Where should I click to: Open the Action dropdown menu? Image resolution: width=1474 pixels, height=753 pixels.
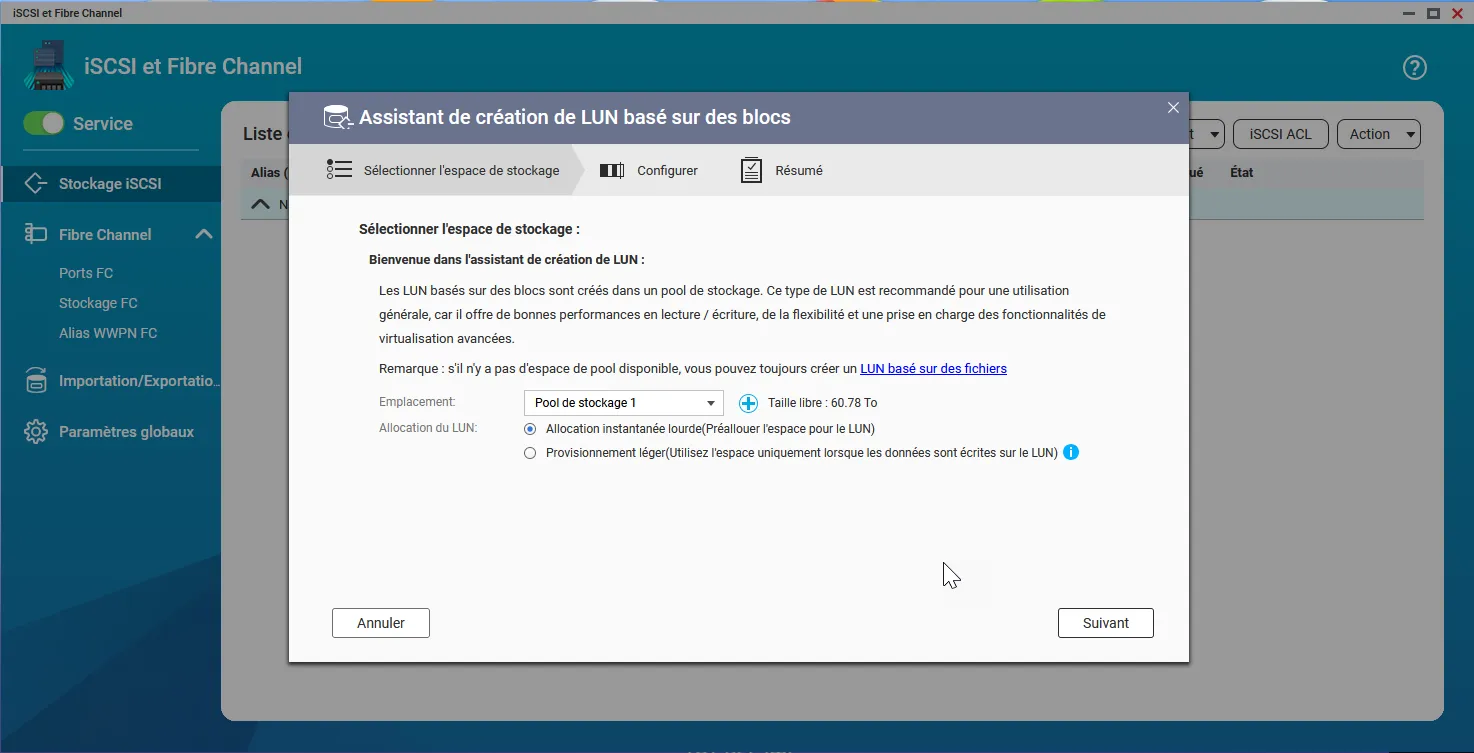(x=1378, y=134)
